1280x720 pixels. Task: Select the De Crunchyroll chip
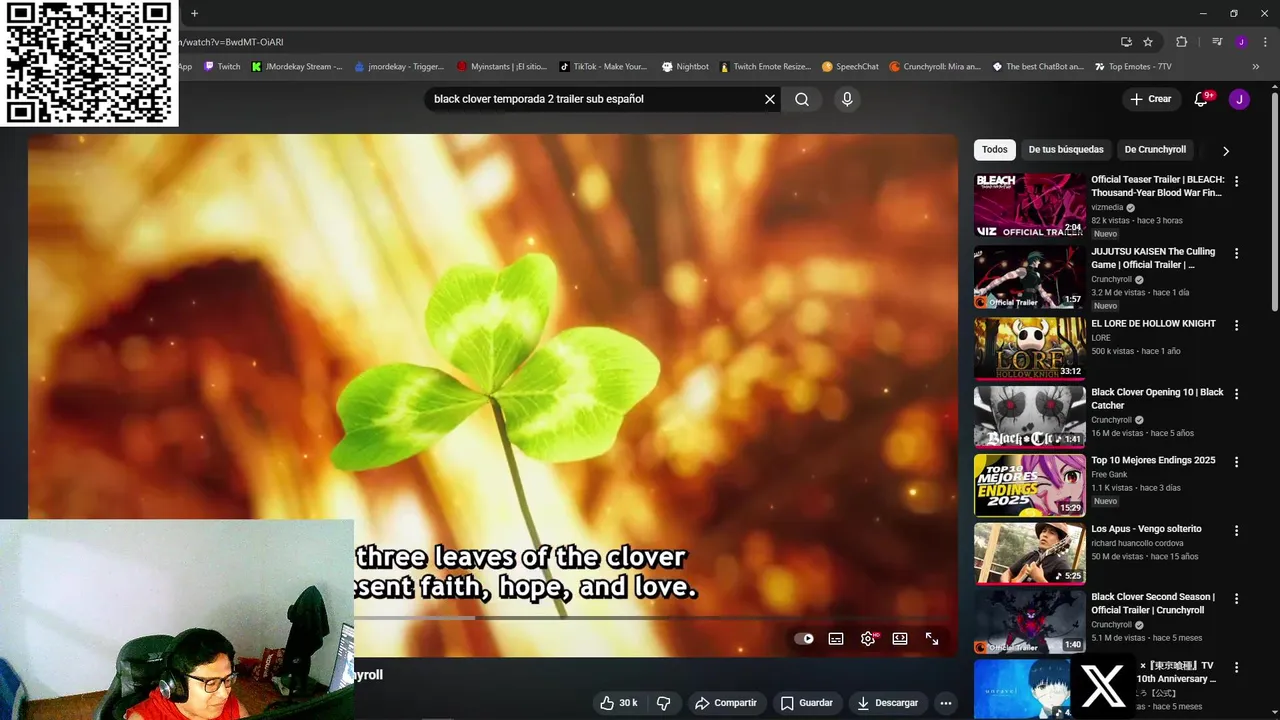[1155, 150]
